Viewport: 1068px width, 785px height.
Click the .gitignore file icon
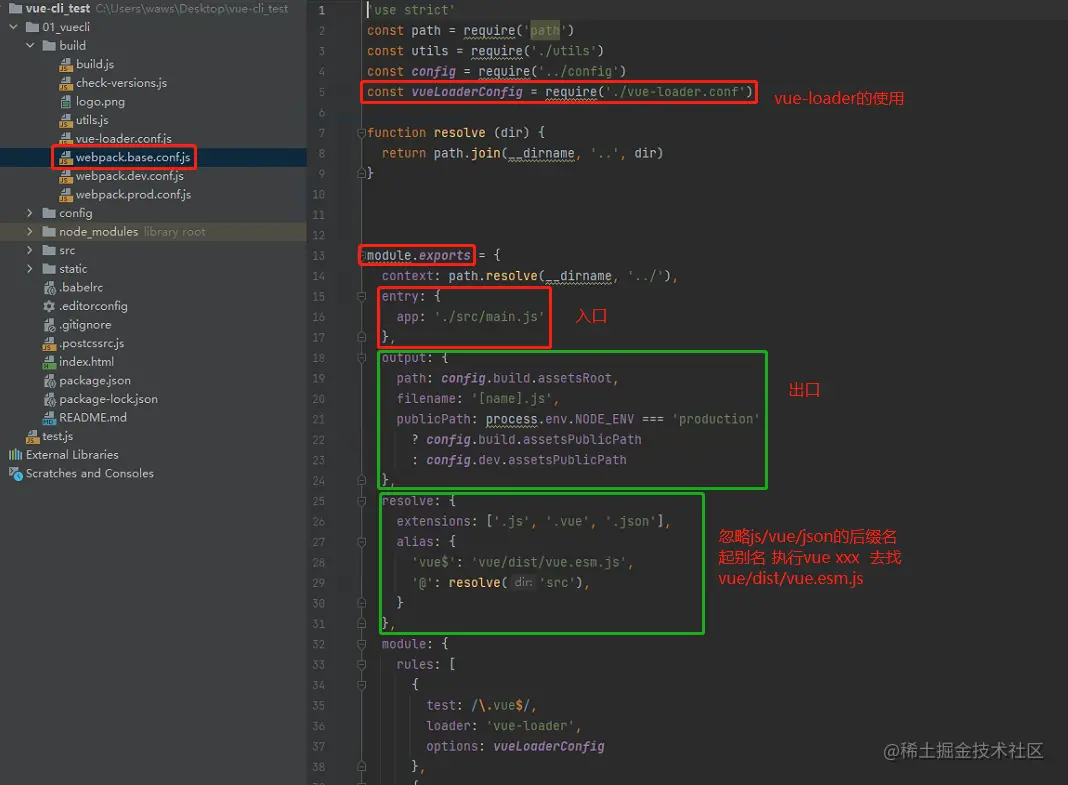(x=49, y=325)
